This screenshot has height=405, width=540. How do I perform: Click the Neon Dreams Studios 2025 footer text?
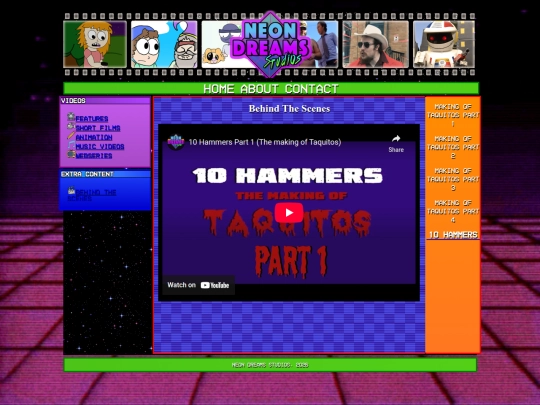click(x=270, y=365)
